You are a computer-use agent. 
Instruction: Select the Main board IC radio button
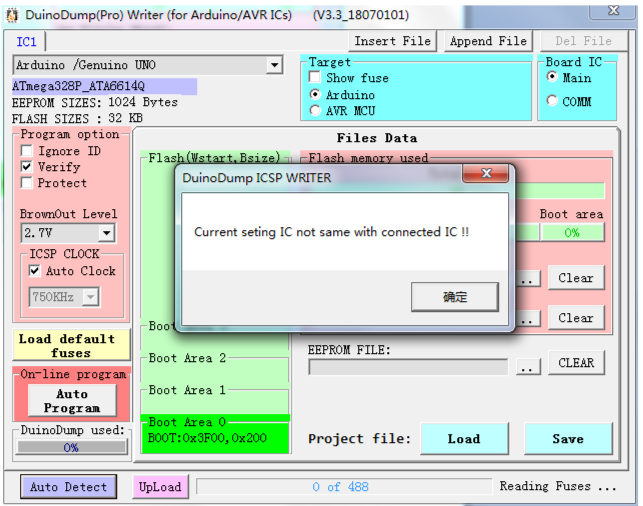(552, 77)
